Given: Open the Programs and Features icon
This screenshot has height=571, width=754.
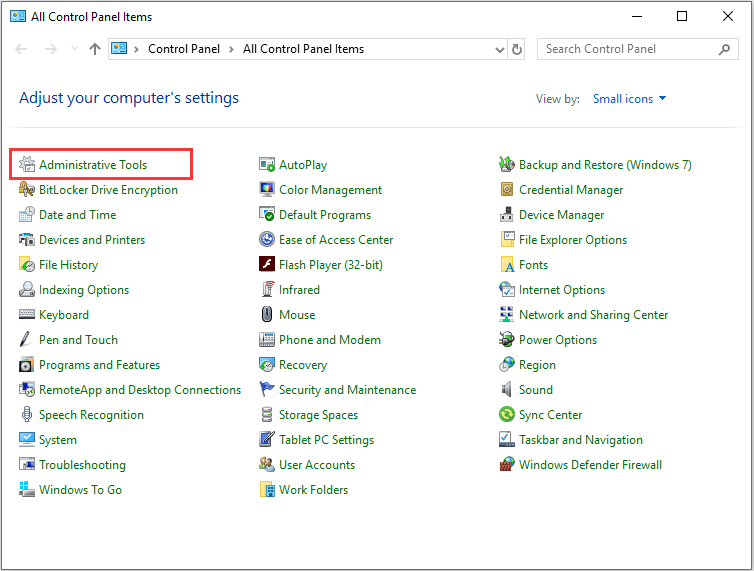Looking at the screenshot, I should 27,365.
